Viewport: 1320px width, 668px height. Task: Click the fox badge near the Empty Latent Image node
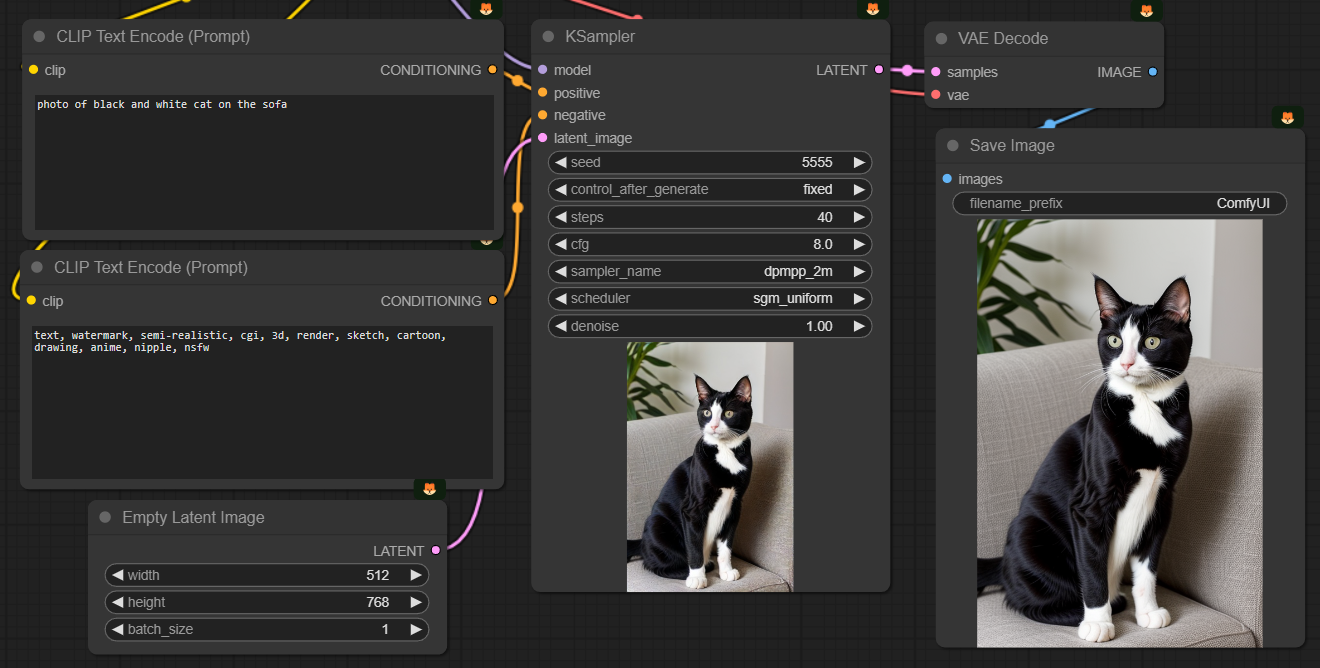point(429,489)
